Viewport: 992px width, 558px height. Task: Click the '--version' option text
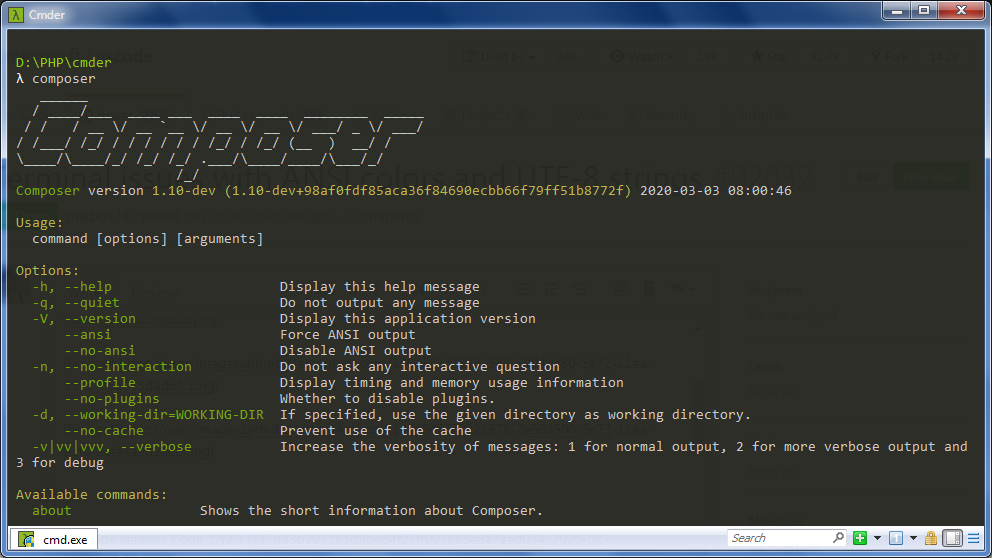(x=100, y=318)
